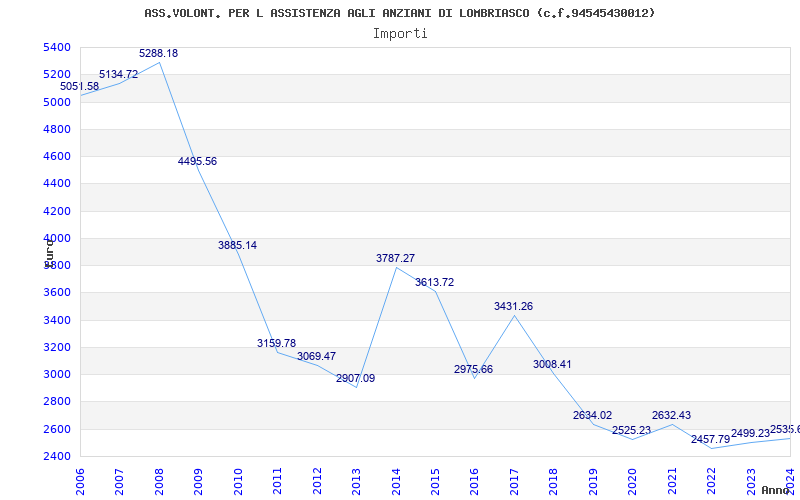Click the 2006 x-axis year label
The width and height of the screenshot is (800, 500).
pos(80,482)
